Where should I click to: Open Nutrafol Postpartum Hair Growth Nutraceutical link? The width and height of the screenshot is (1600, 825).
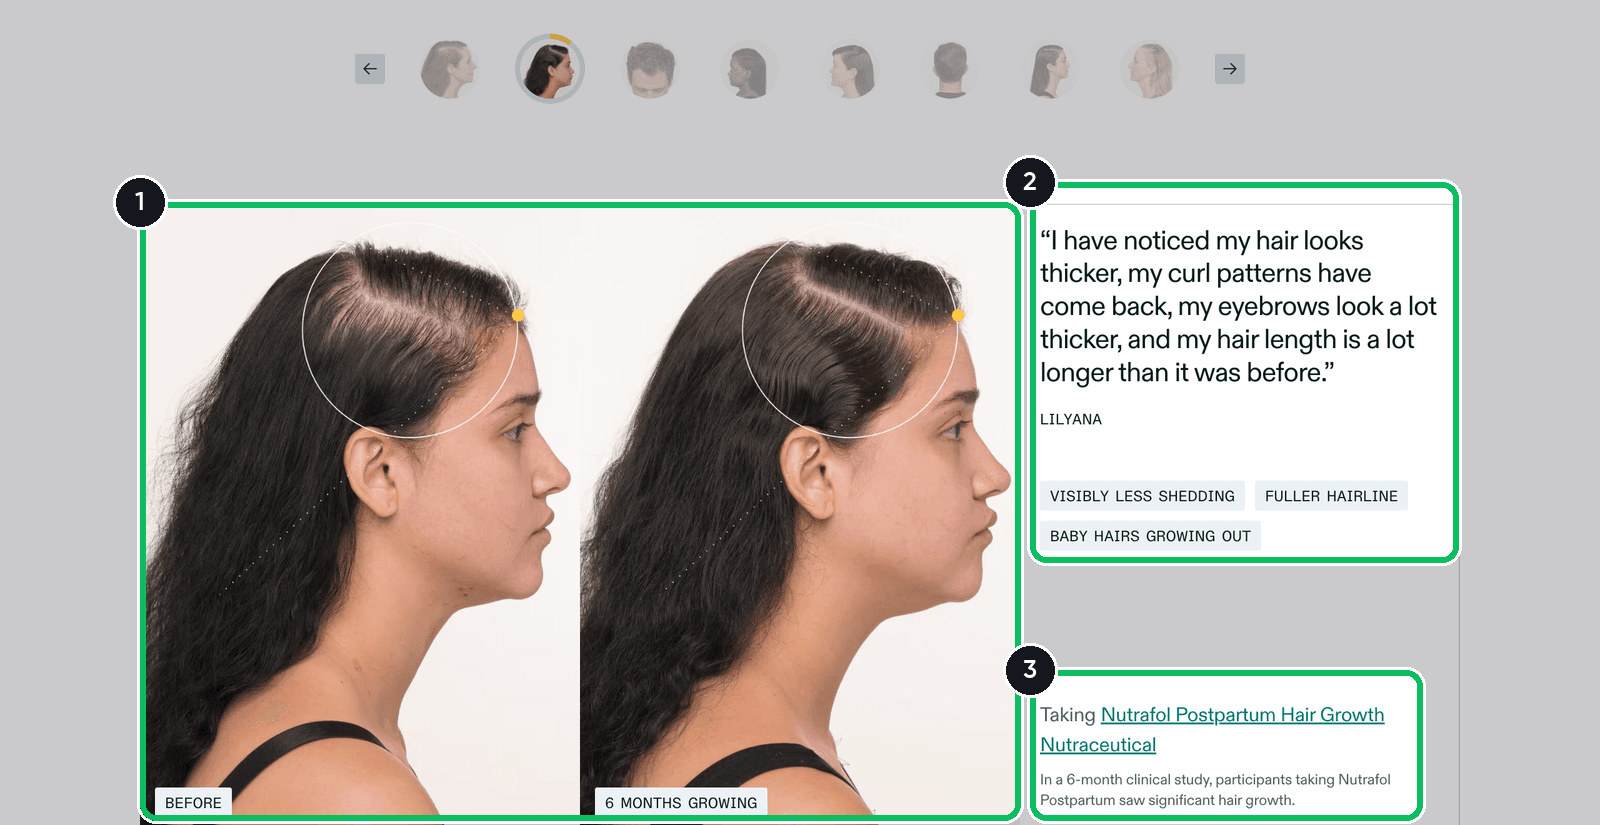click(x=1212, y=730)
